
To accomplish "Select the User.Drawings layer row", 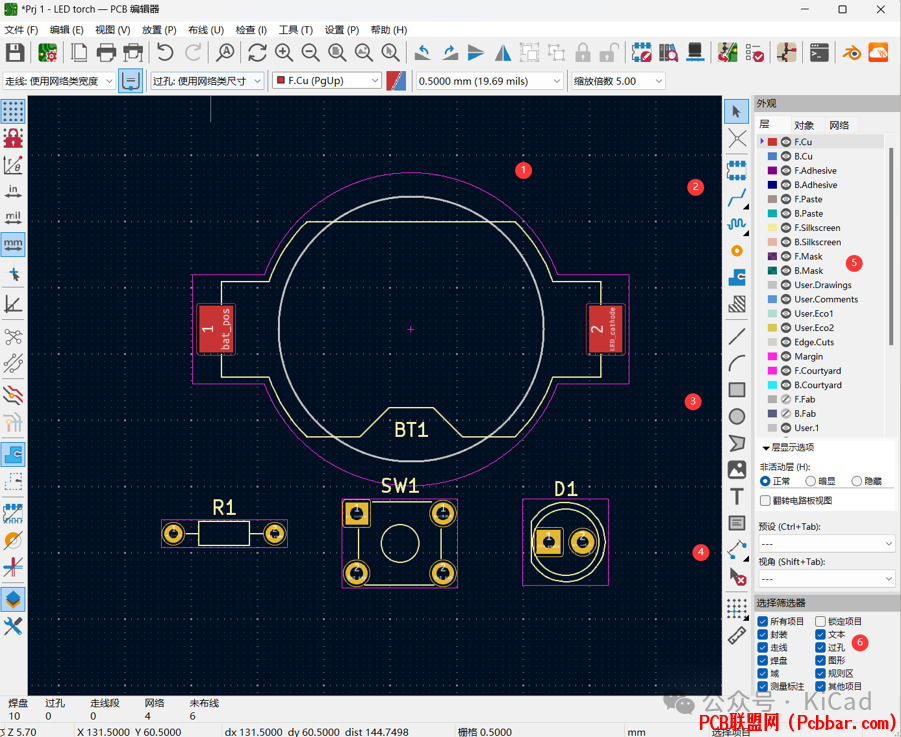I will point(822,285).
